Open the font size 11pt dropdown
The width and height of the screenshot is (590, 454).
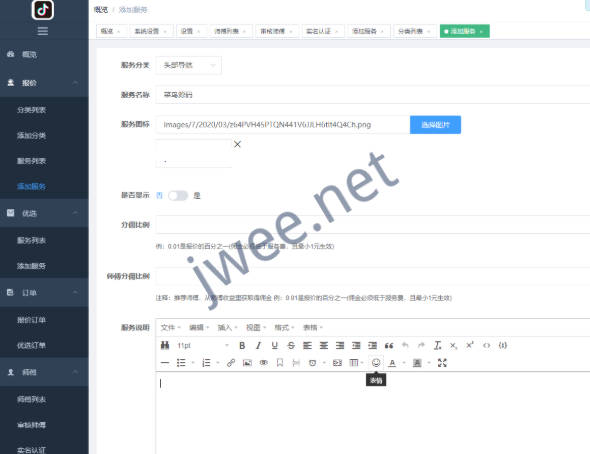(x=202, y=345)
